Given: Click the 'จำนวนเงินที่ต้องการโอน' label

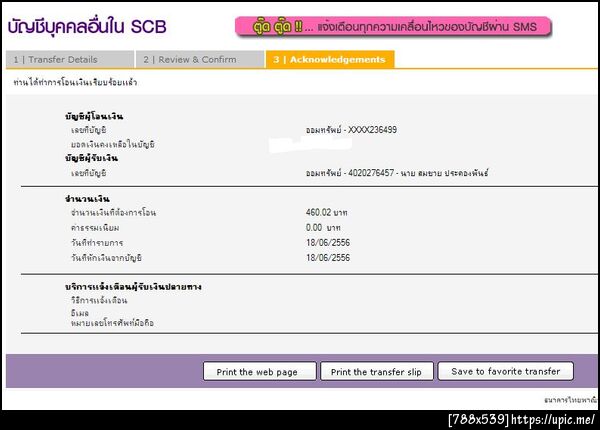Looking at the screenshot, I should (114, 213).
